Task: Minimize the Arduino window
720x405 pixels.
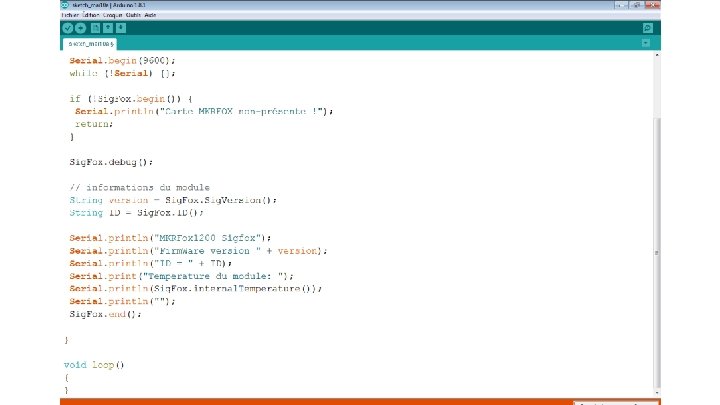Action: point(620,5)
